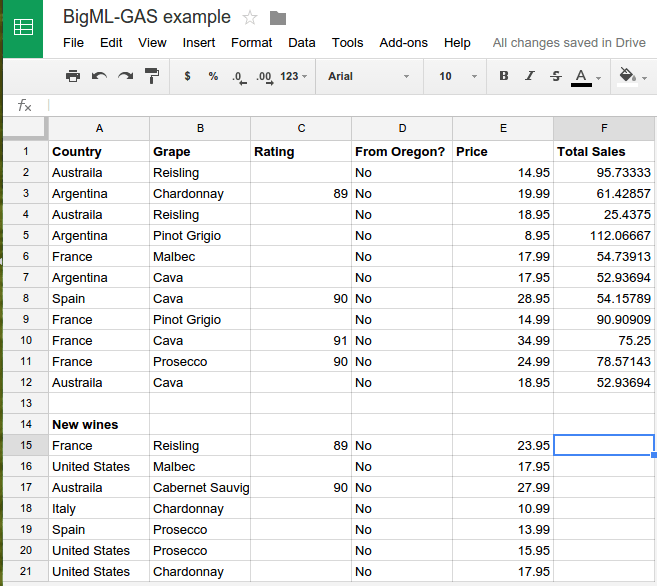Screen dimensions: 657x586
Task: Toggle italic formatting
Action: point(530,76)
